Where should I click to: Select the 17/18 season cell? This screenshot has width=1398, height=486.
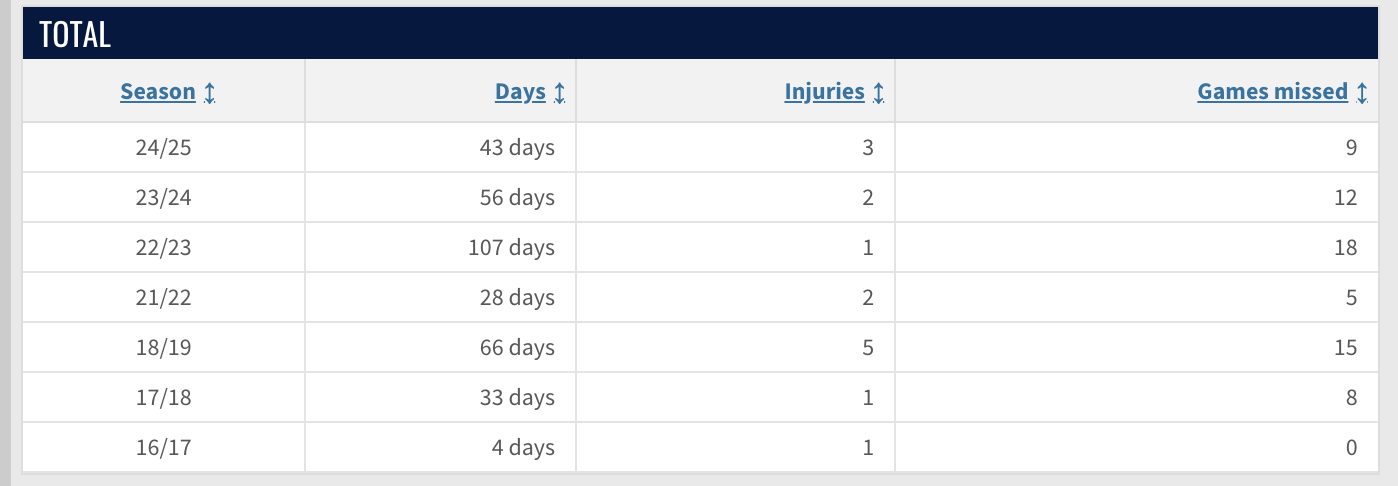point(163,398)
